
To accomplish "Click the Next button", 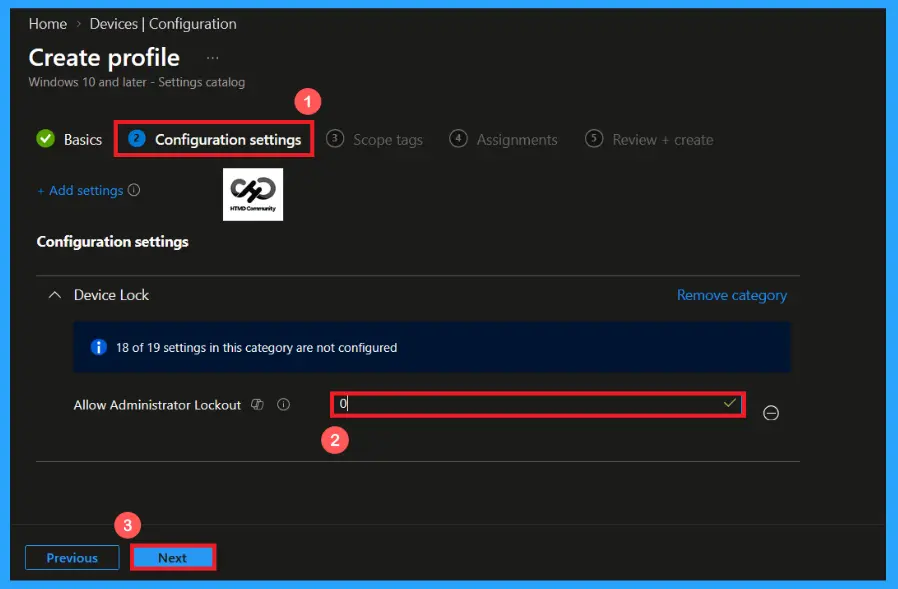I will (x=173, y=557).
